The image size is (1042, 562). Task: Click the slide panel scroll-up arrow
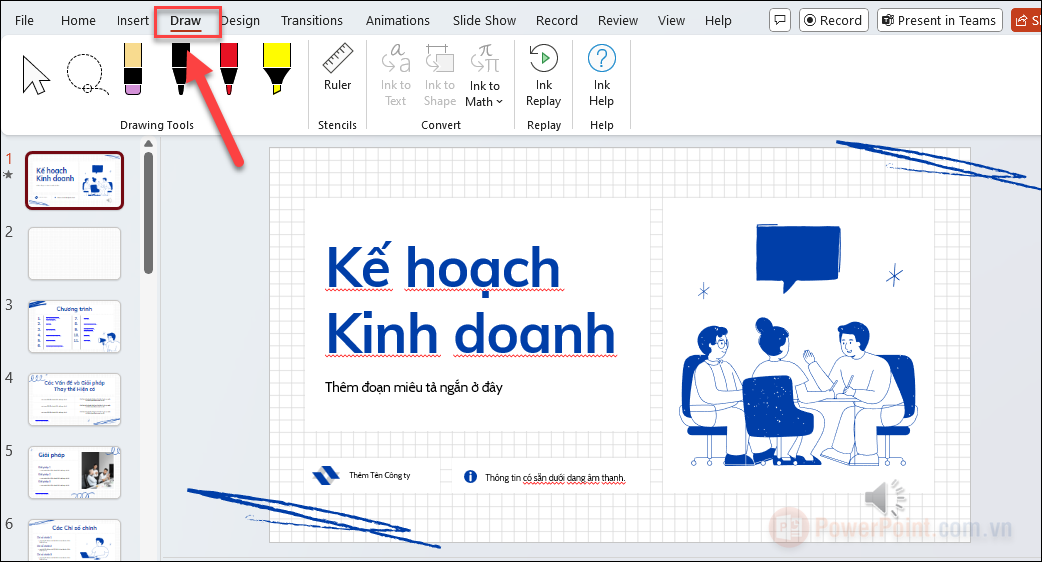click(x=148, y=143)
